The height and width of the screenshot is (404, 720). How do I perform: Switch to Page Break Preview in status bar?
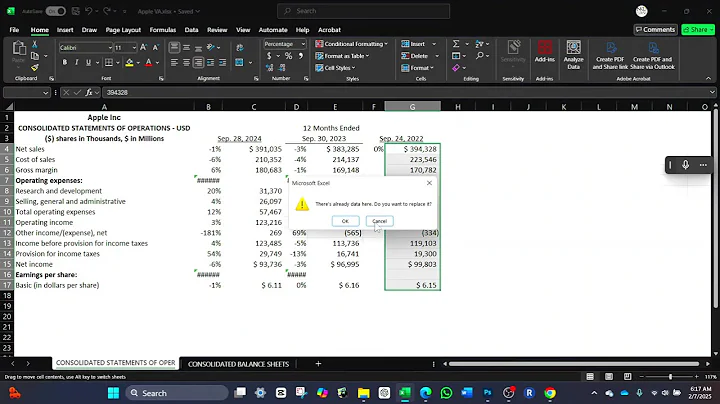click(x=627, y=376)
